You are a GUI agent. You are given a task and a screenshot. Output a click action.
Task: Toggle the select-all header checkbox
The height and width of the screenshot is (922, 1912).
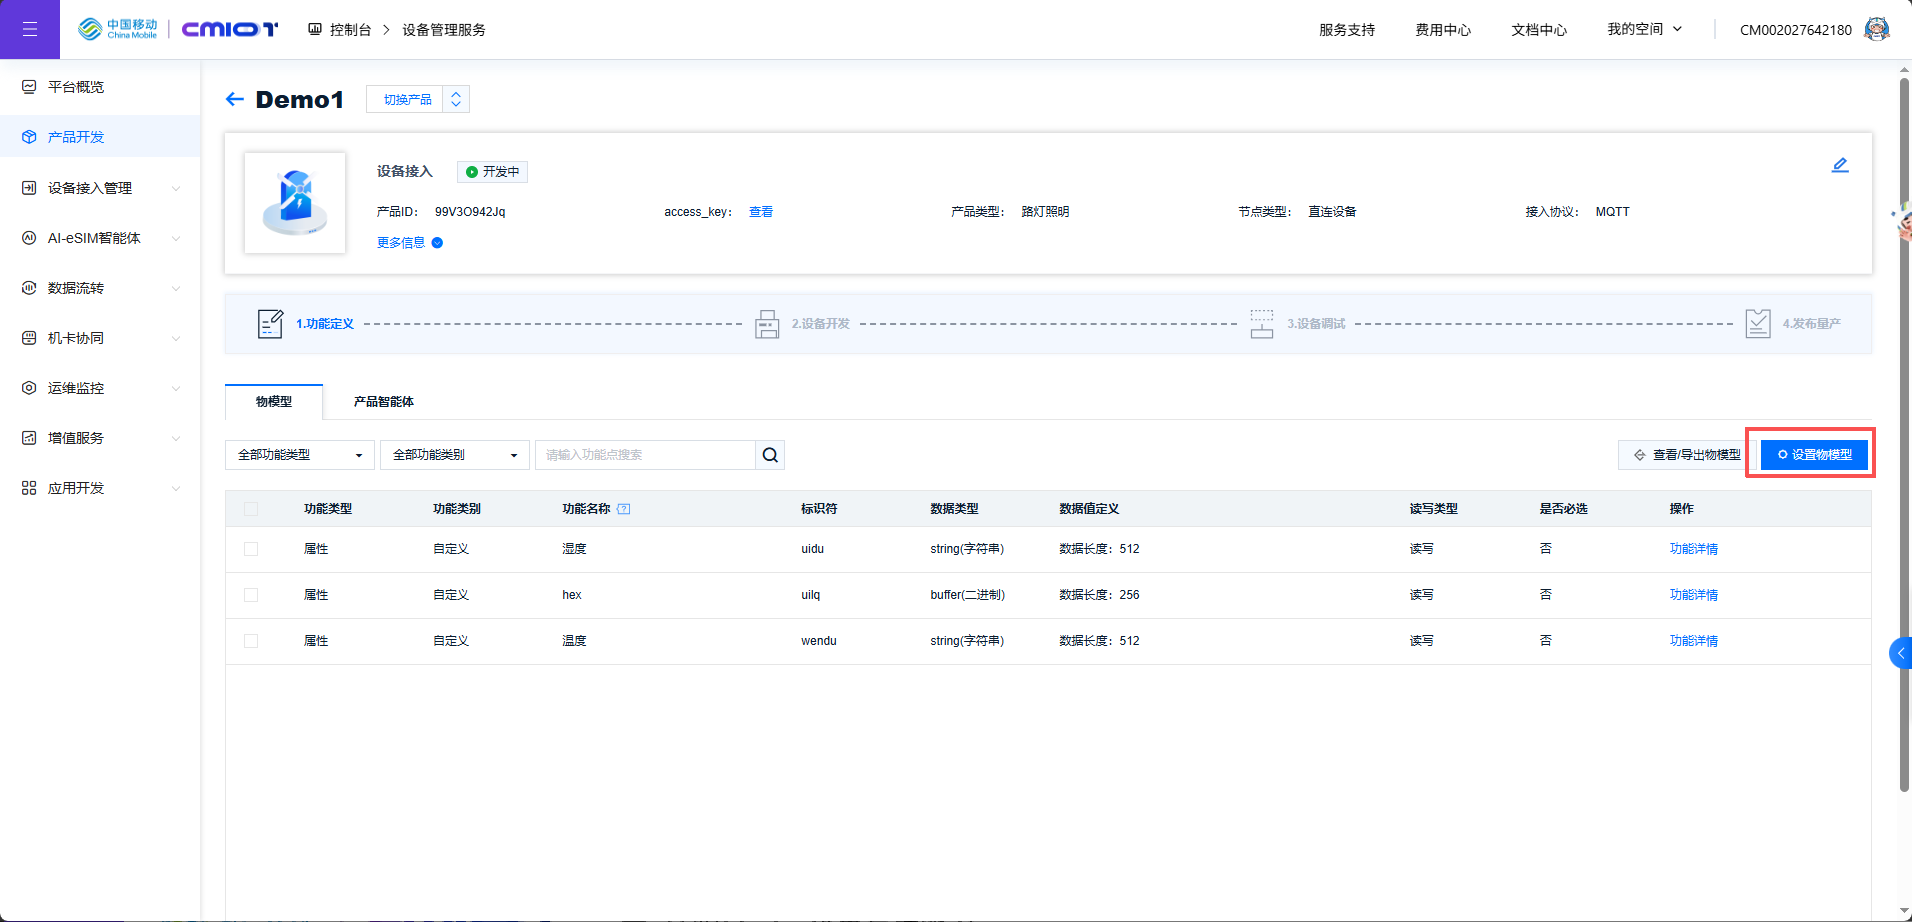251,509
